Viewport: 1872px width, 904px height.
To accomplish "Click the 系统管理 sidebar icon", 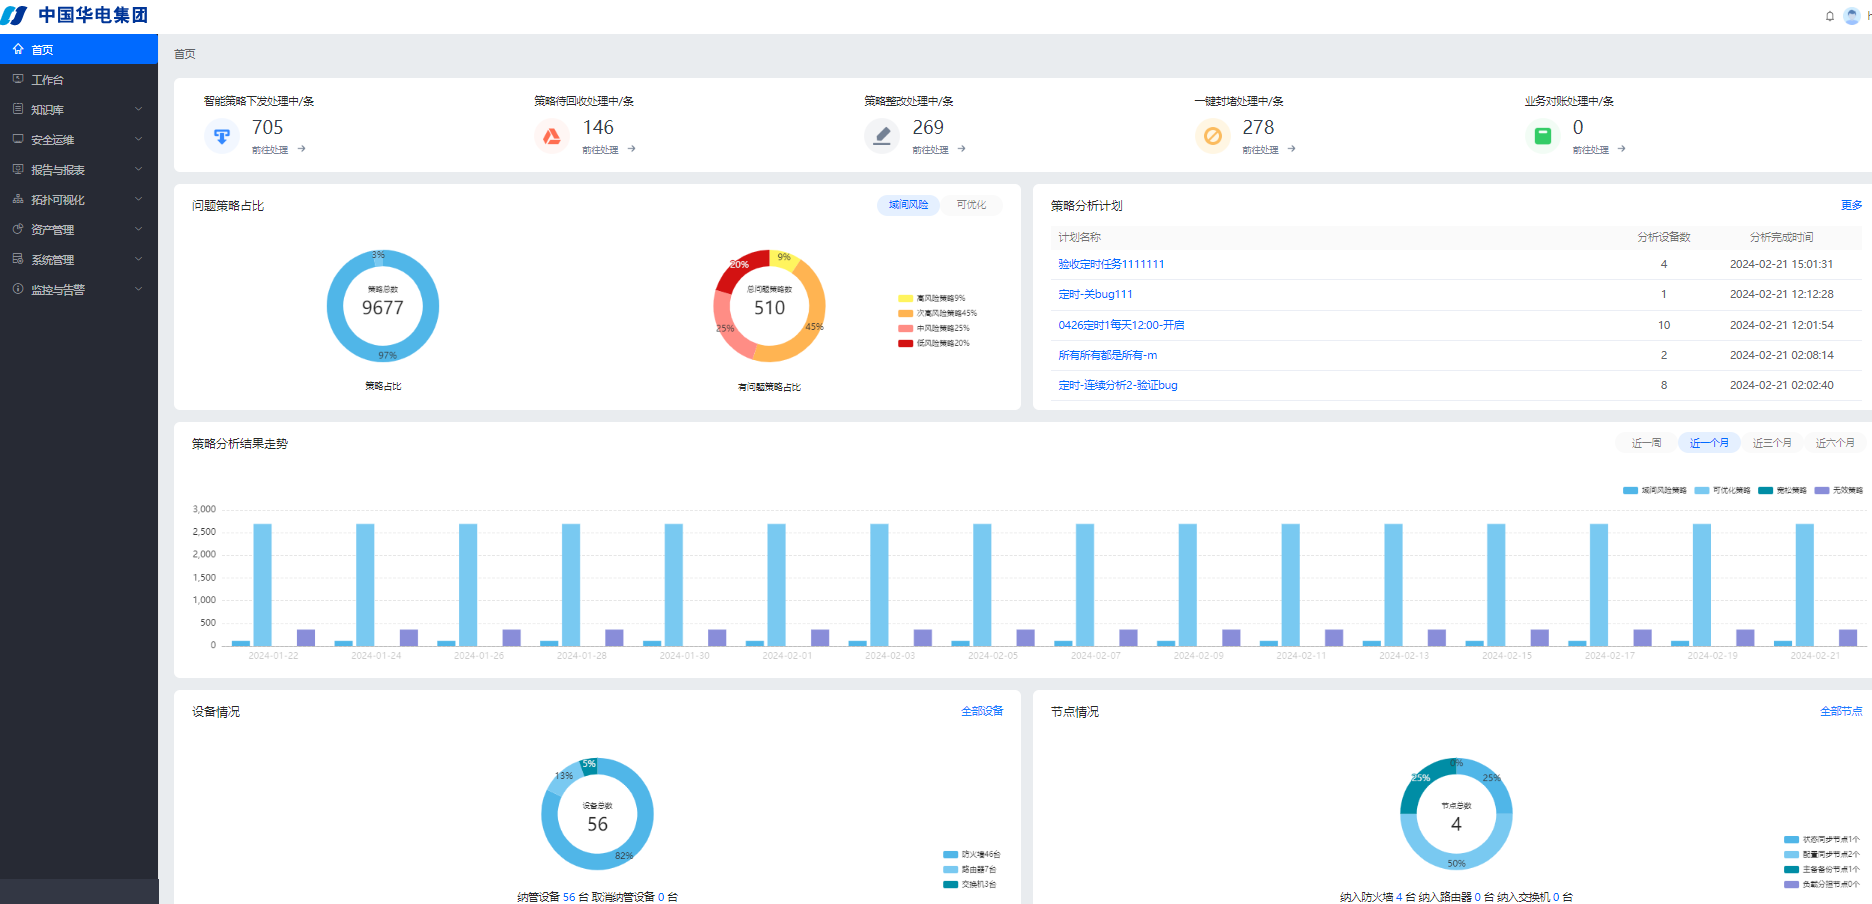I will tap(18, 259).
